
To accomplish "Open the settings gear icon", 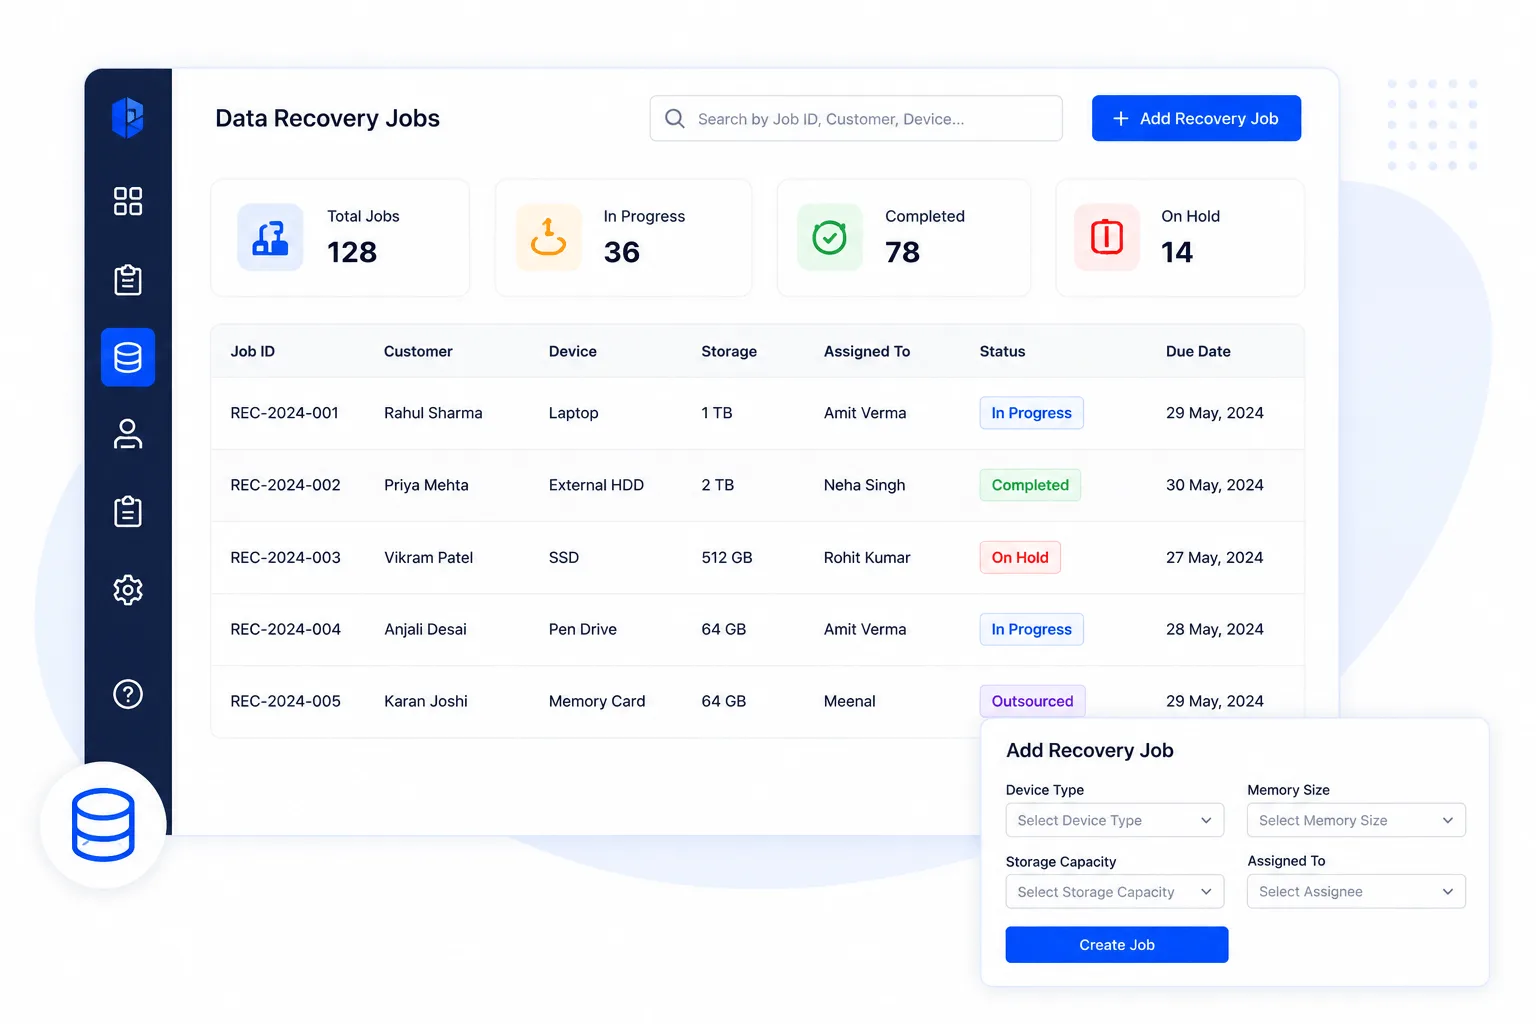I will click(128, 590).
